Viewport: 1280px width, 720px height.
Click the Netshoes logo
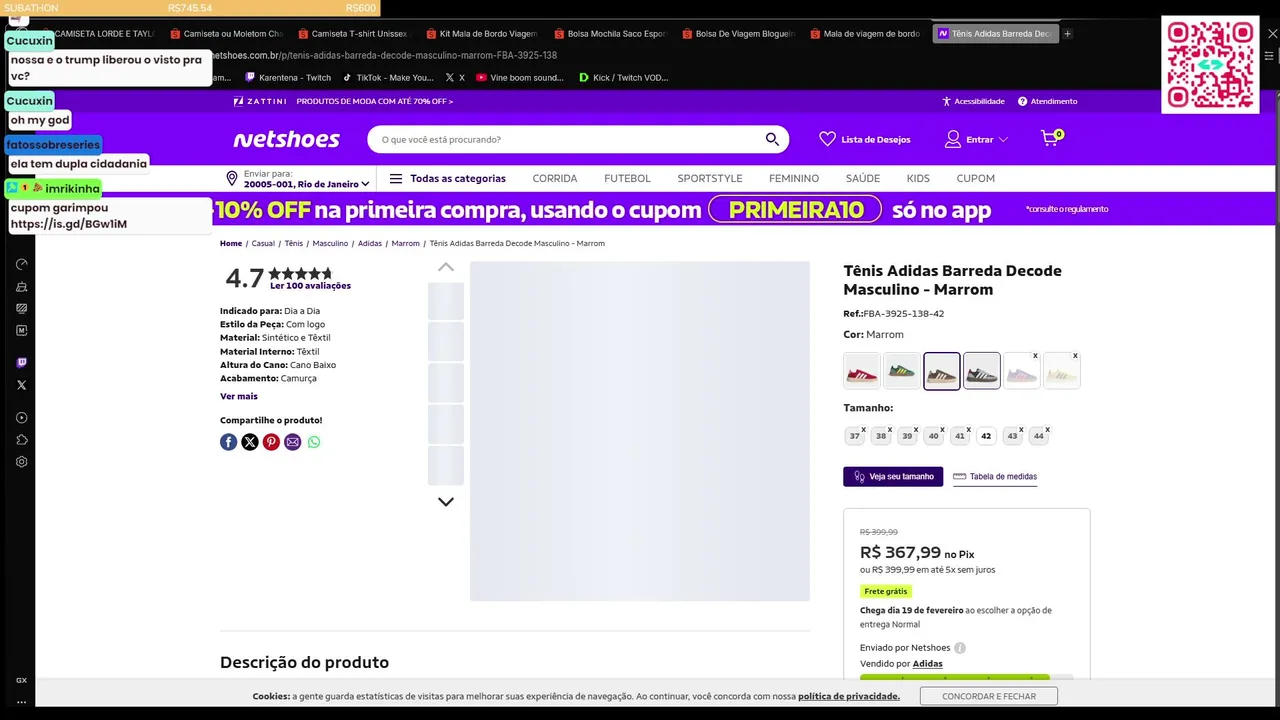(286, 139)
